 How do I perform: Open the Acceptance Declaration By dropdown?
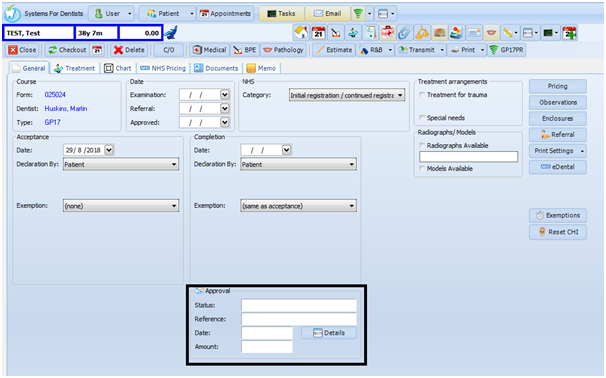pyautogui.click(x=121, y=164)
